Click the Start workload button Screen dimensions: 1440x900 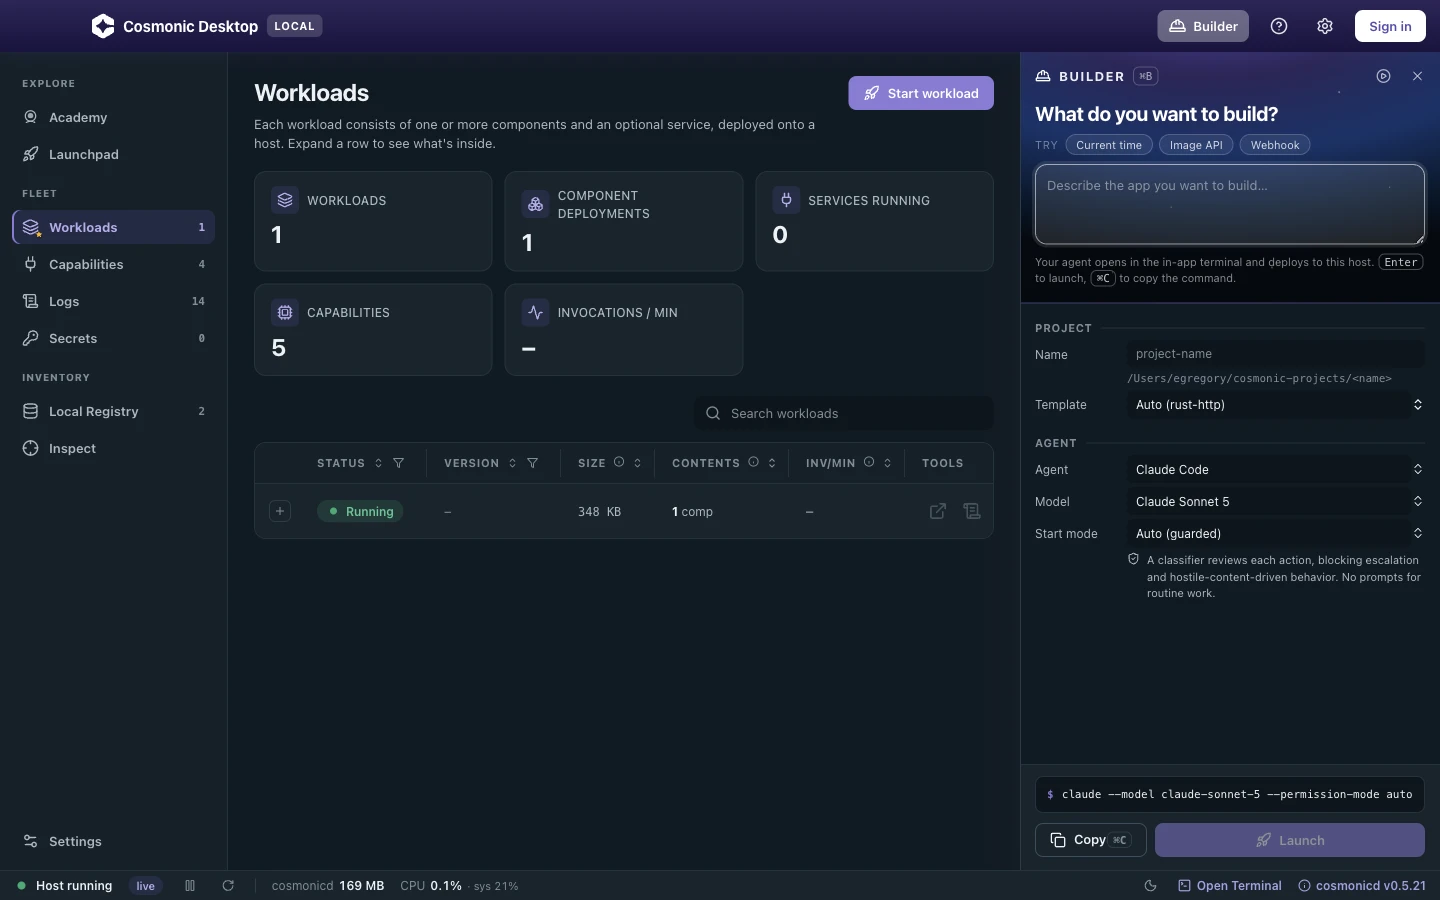point(921,93)
